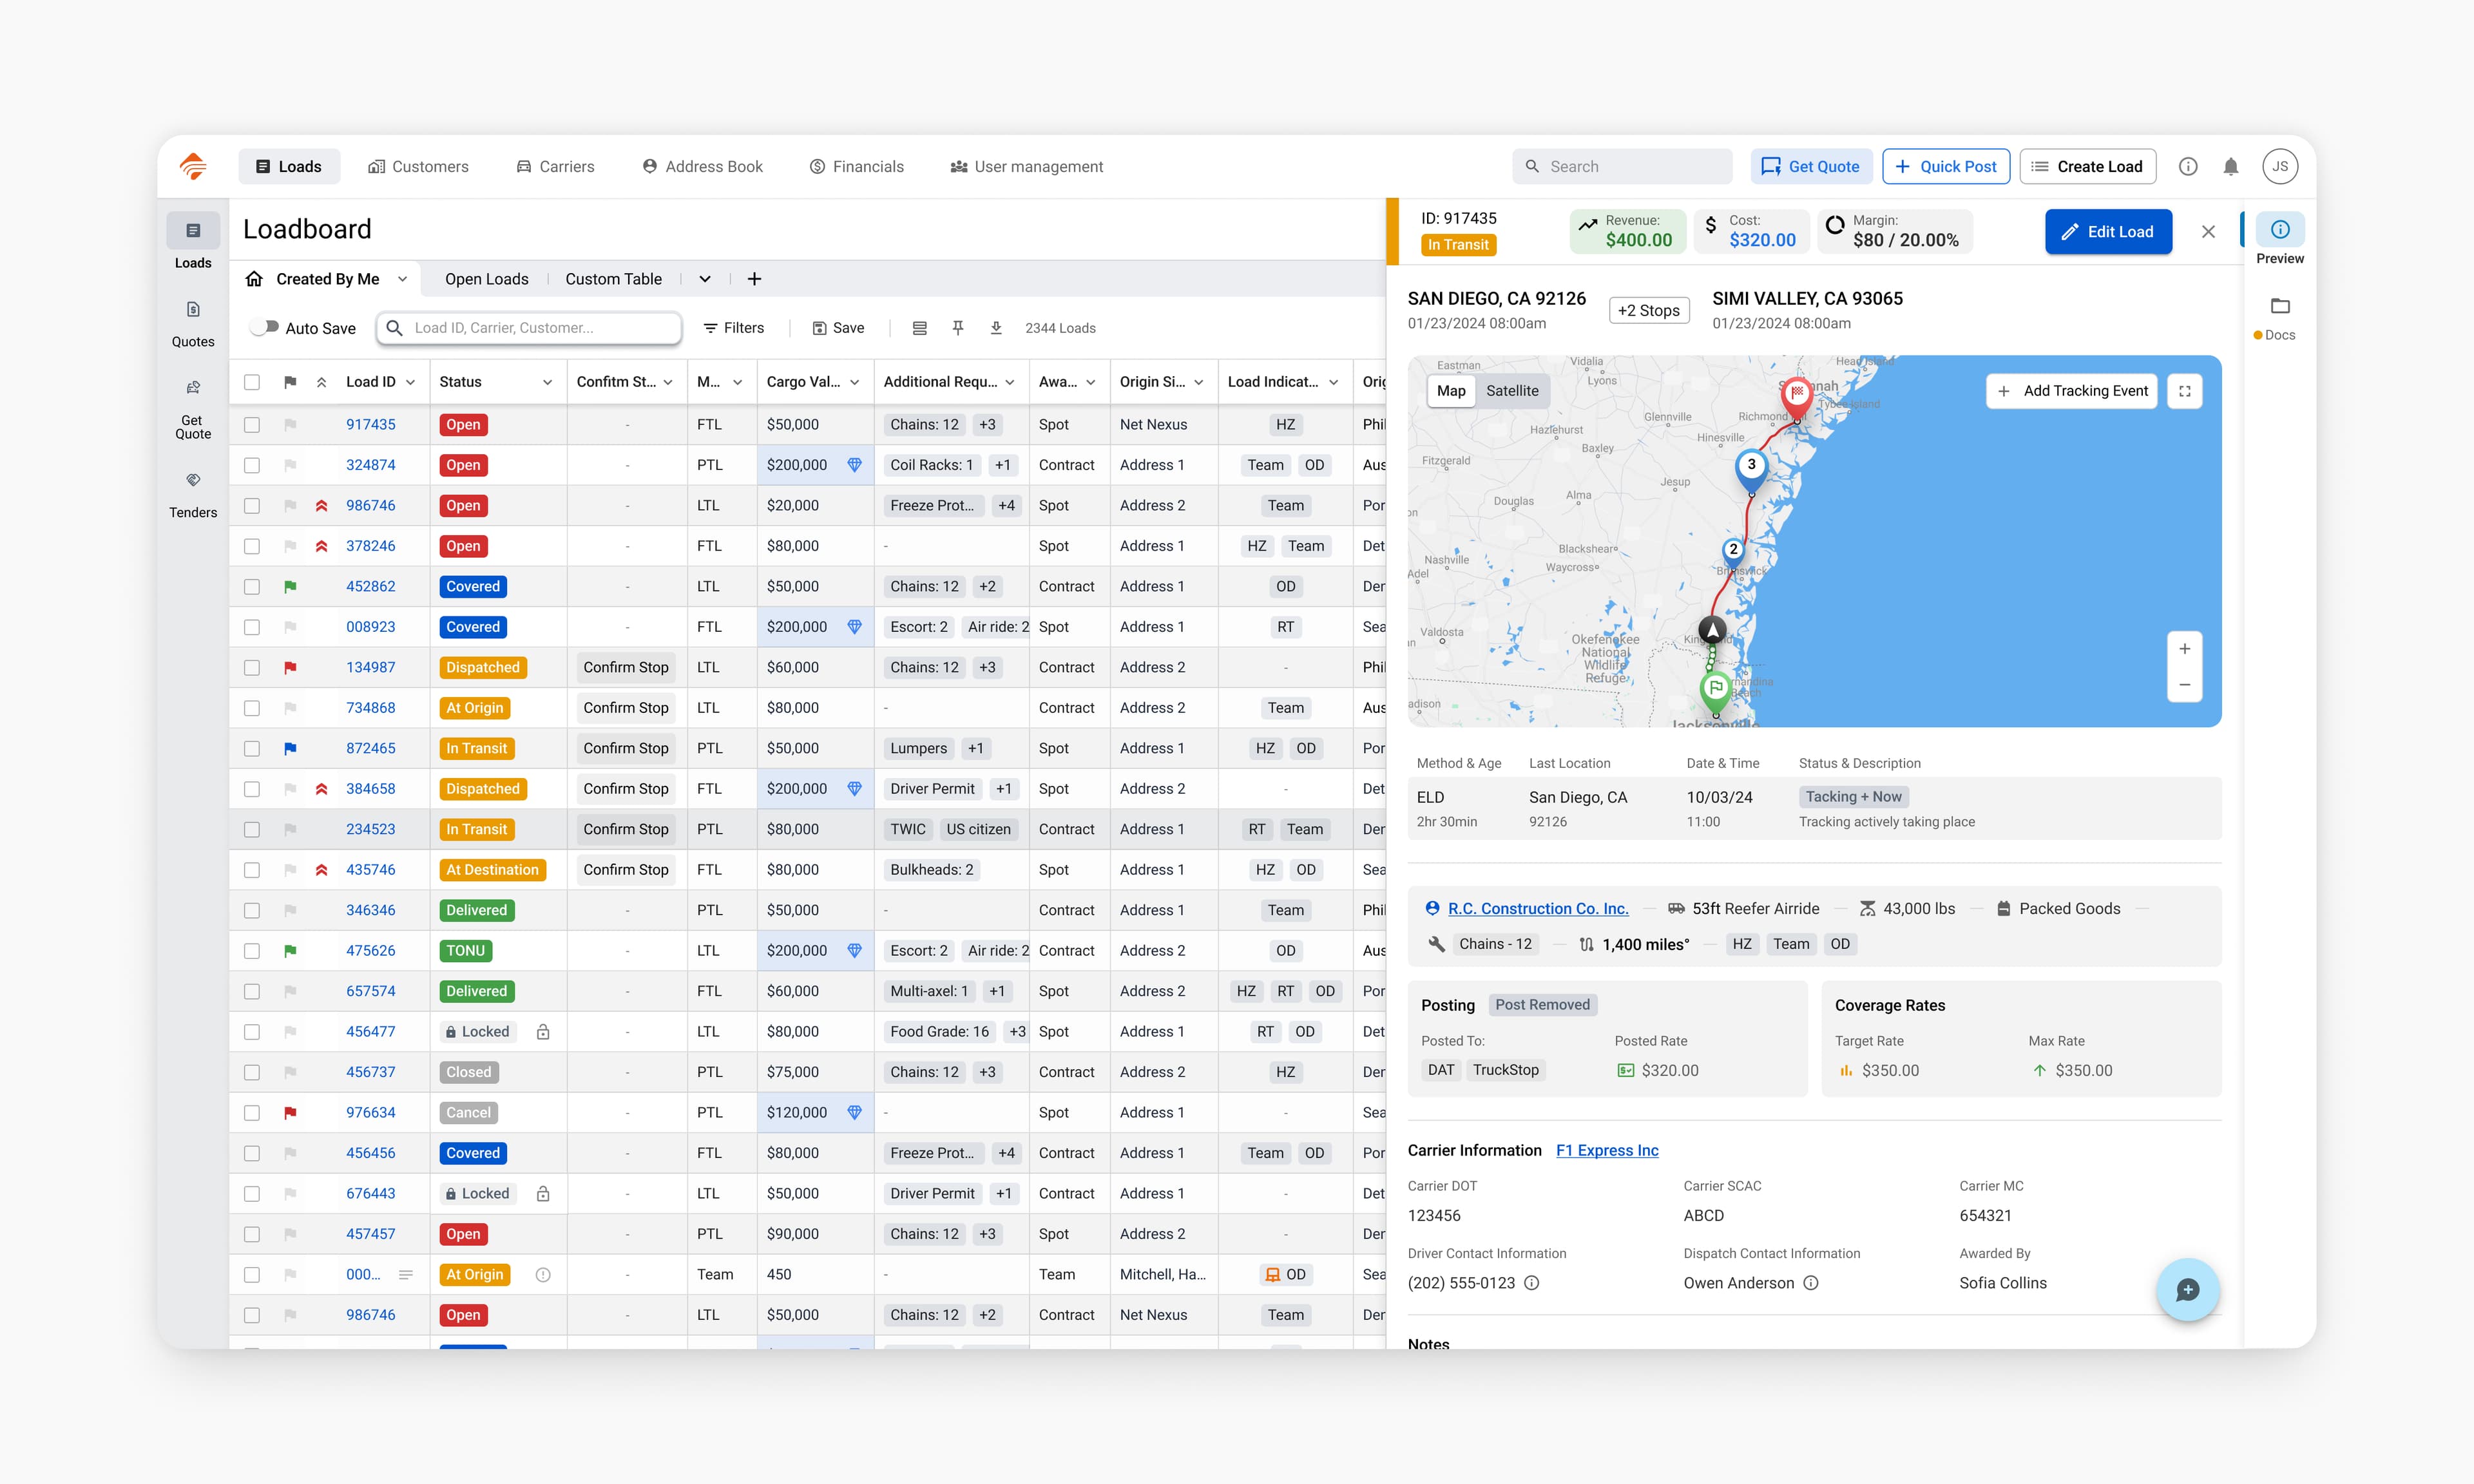Open the Preview panel icon
This screenshot has height=1484, width=2474.
point(2280,230)
